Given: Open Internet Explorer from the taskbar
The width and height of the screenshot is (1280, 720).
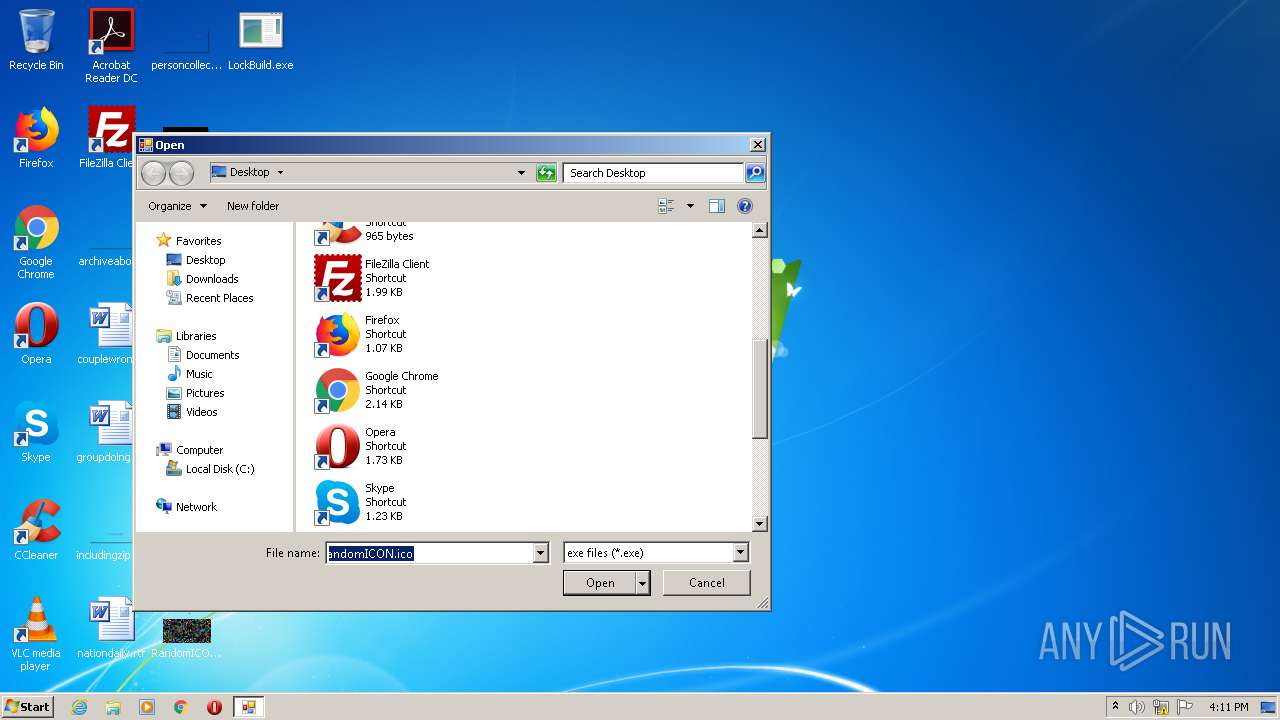Looking at the screenshot, I should pyautogui.click(x=79, y=707).
